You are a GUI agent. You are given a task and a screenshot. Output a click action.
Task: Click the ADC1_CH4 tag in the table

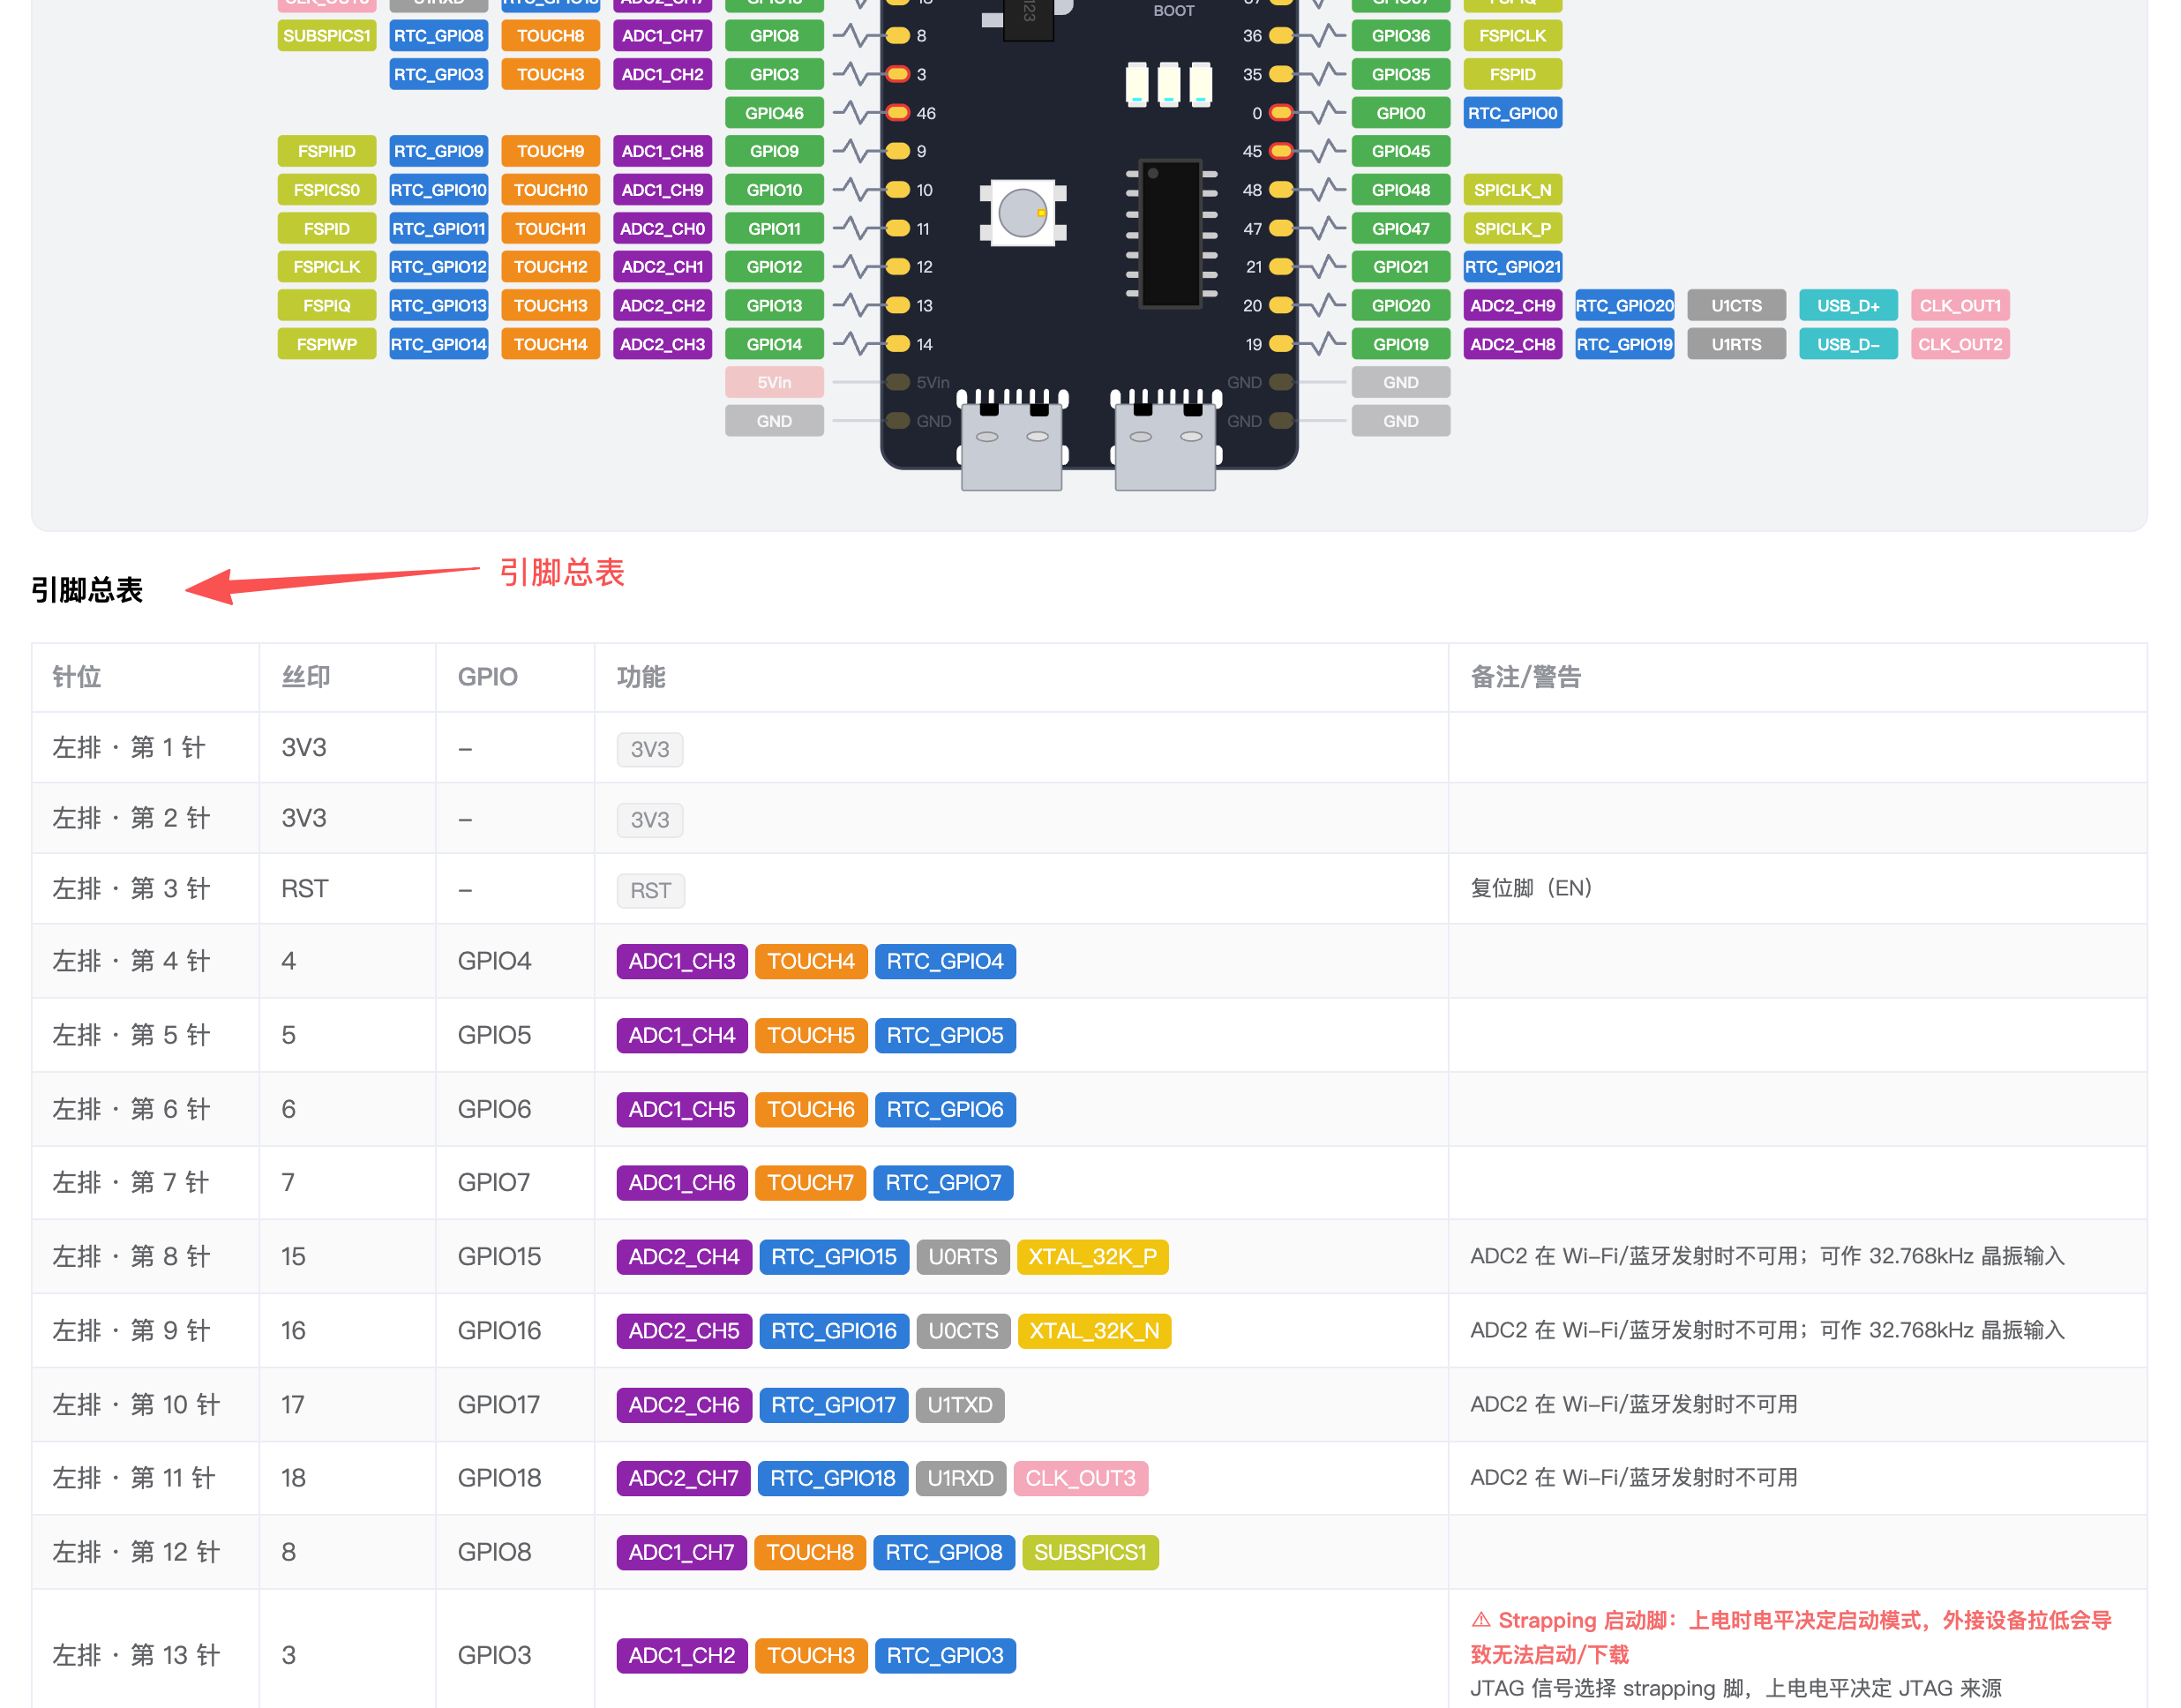click(x=681, y=1035)
